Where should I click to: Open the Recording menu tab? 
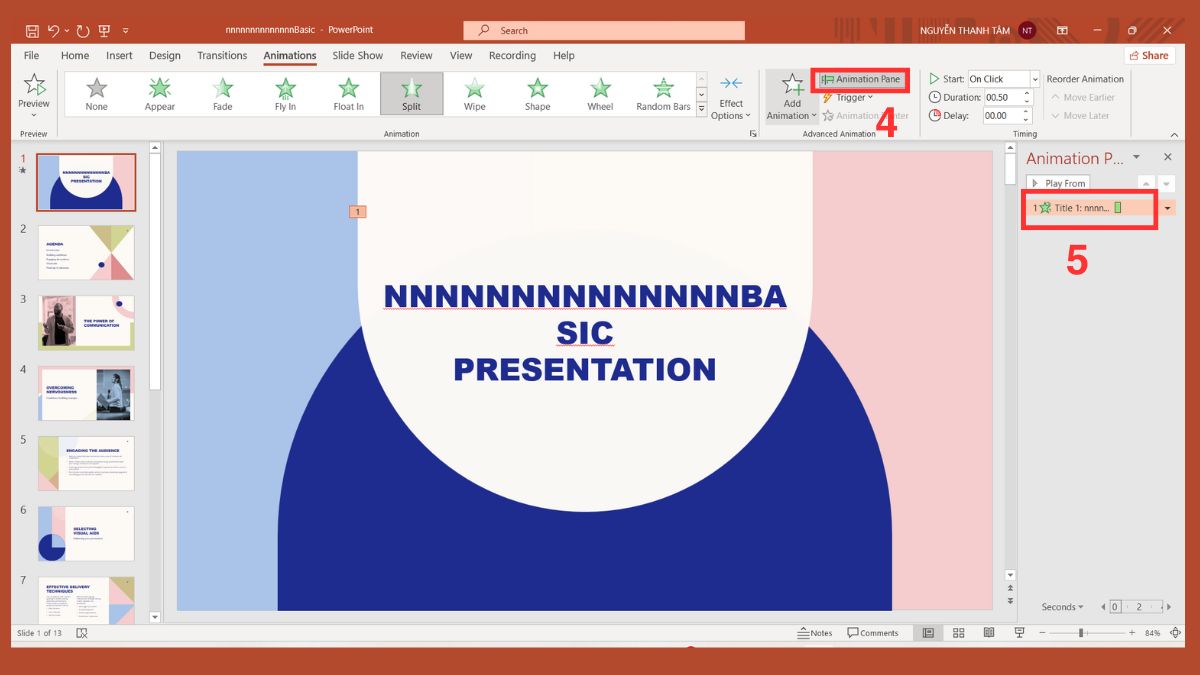(x=512, y=55)
